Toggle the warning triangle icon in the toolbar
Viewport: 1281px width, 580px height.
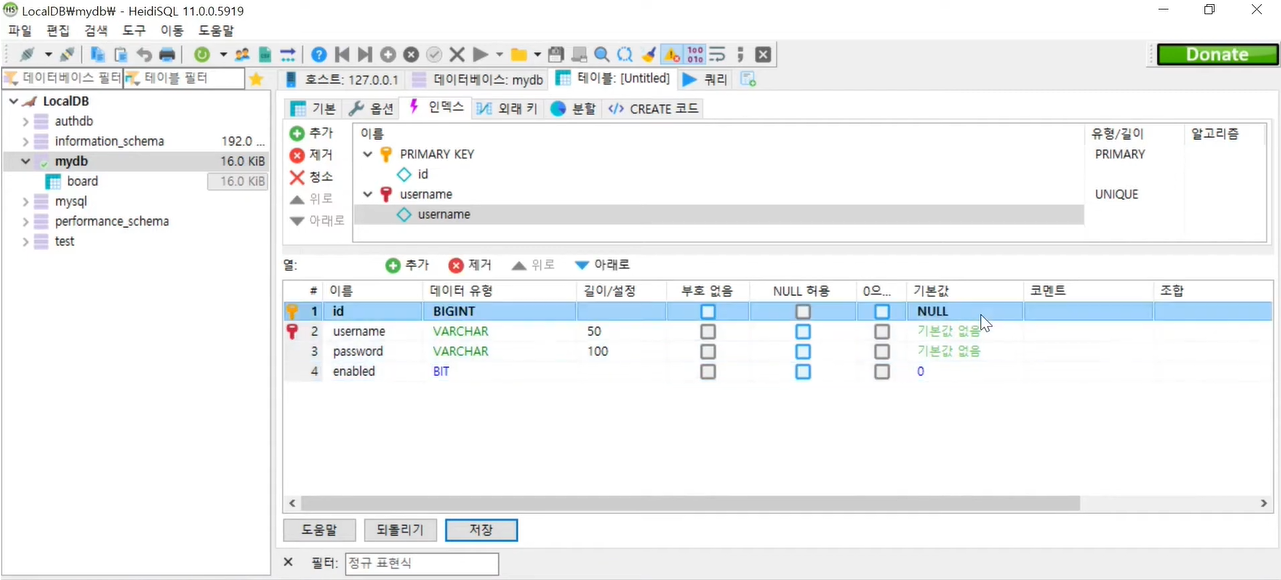tap(671, 54)
